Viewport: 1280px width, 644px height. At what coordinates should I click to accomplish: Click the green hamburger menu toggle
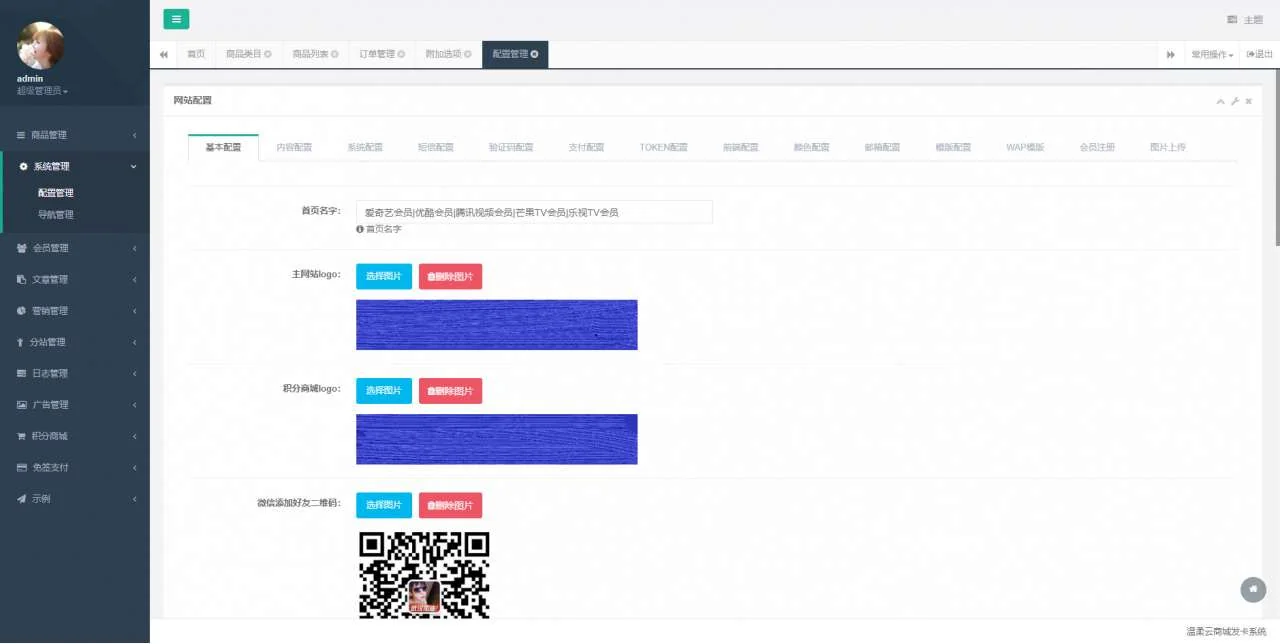176,19
